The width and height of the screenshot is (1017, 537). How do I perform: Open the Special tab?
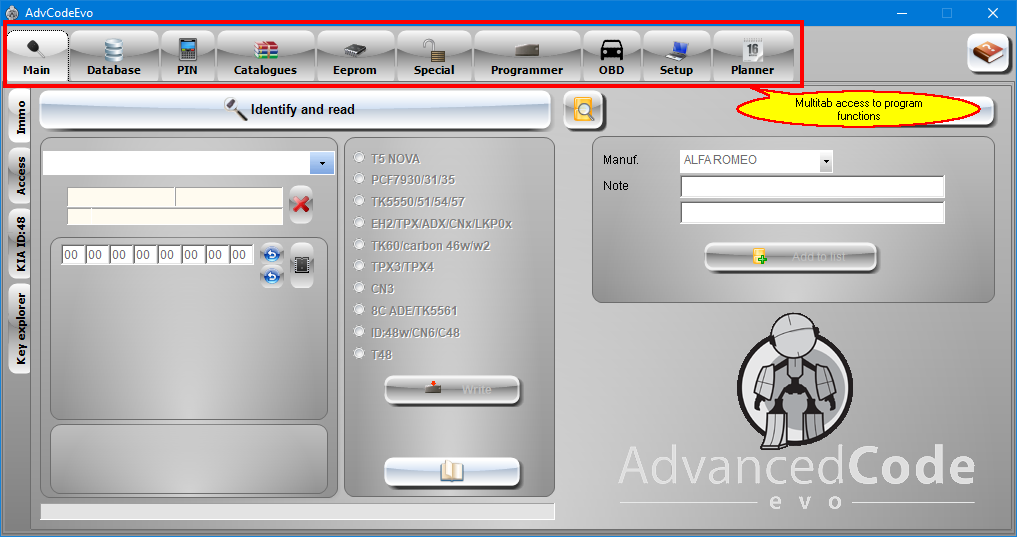434,56
